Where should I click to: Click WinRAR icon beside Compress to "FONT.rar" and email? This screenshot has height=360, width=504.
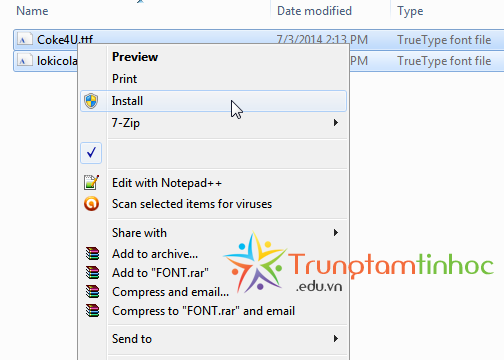[92, 310]
